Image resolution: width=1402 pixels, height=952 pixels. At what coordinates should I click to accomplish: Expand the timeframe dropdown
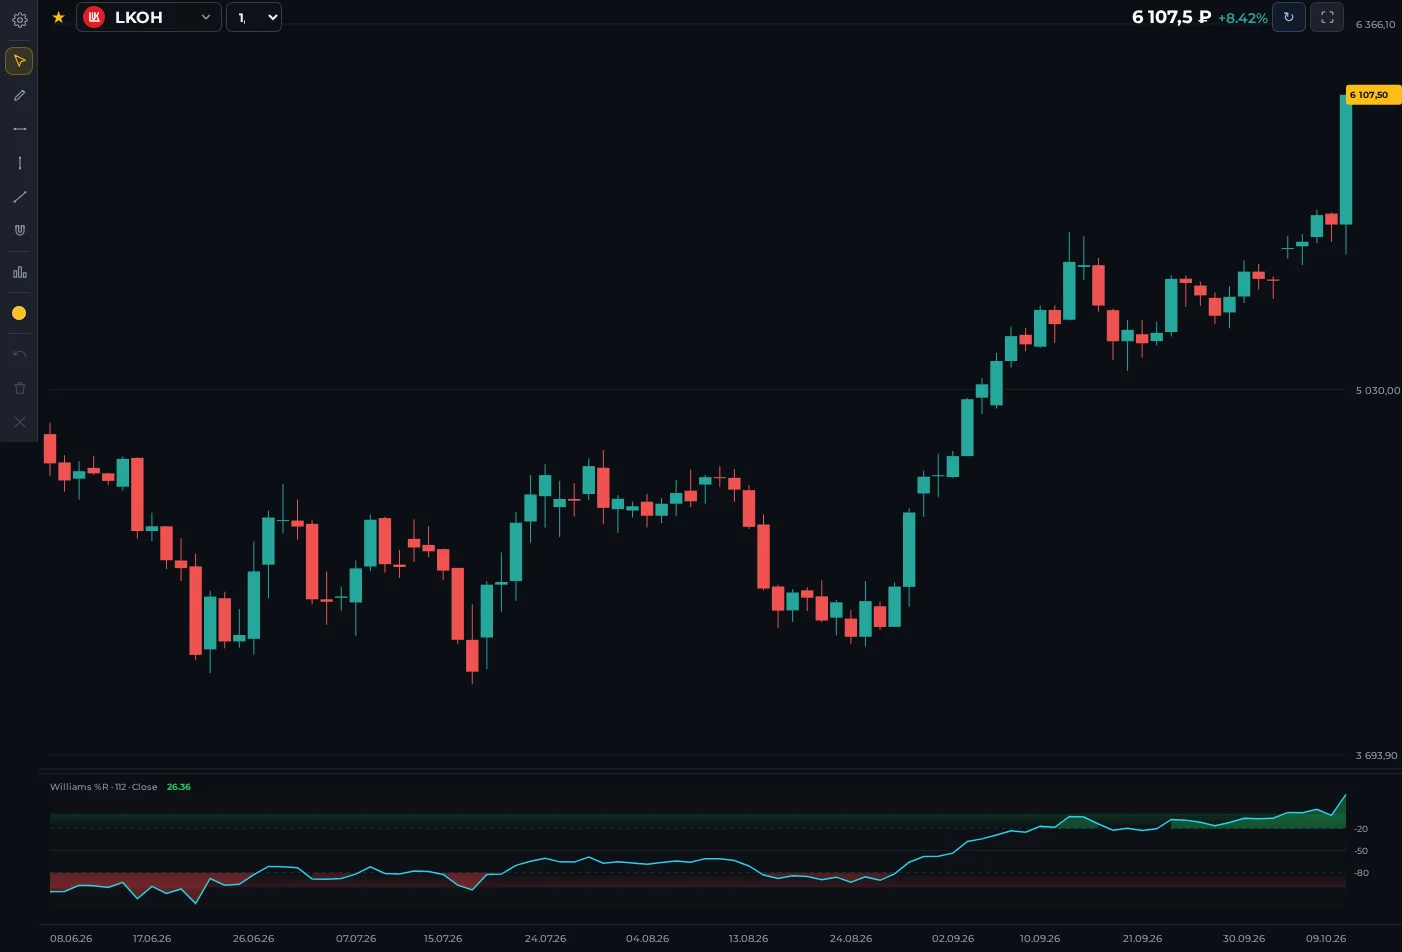tap(254, 17)
